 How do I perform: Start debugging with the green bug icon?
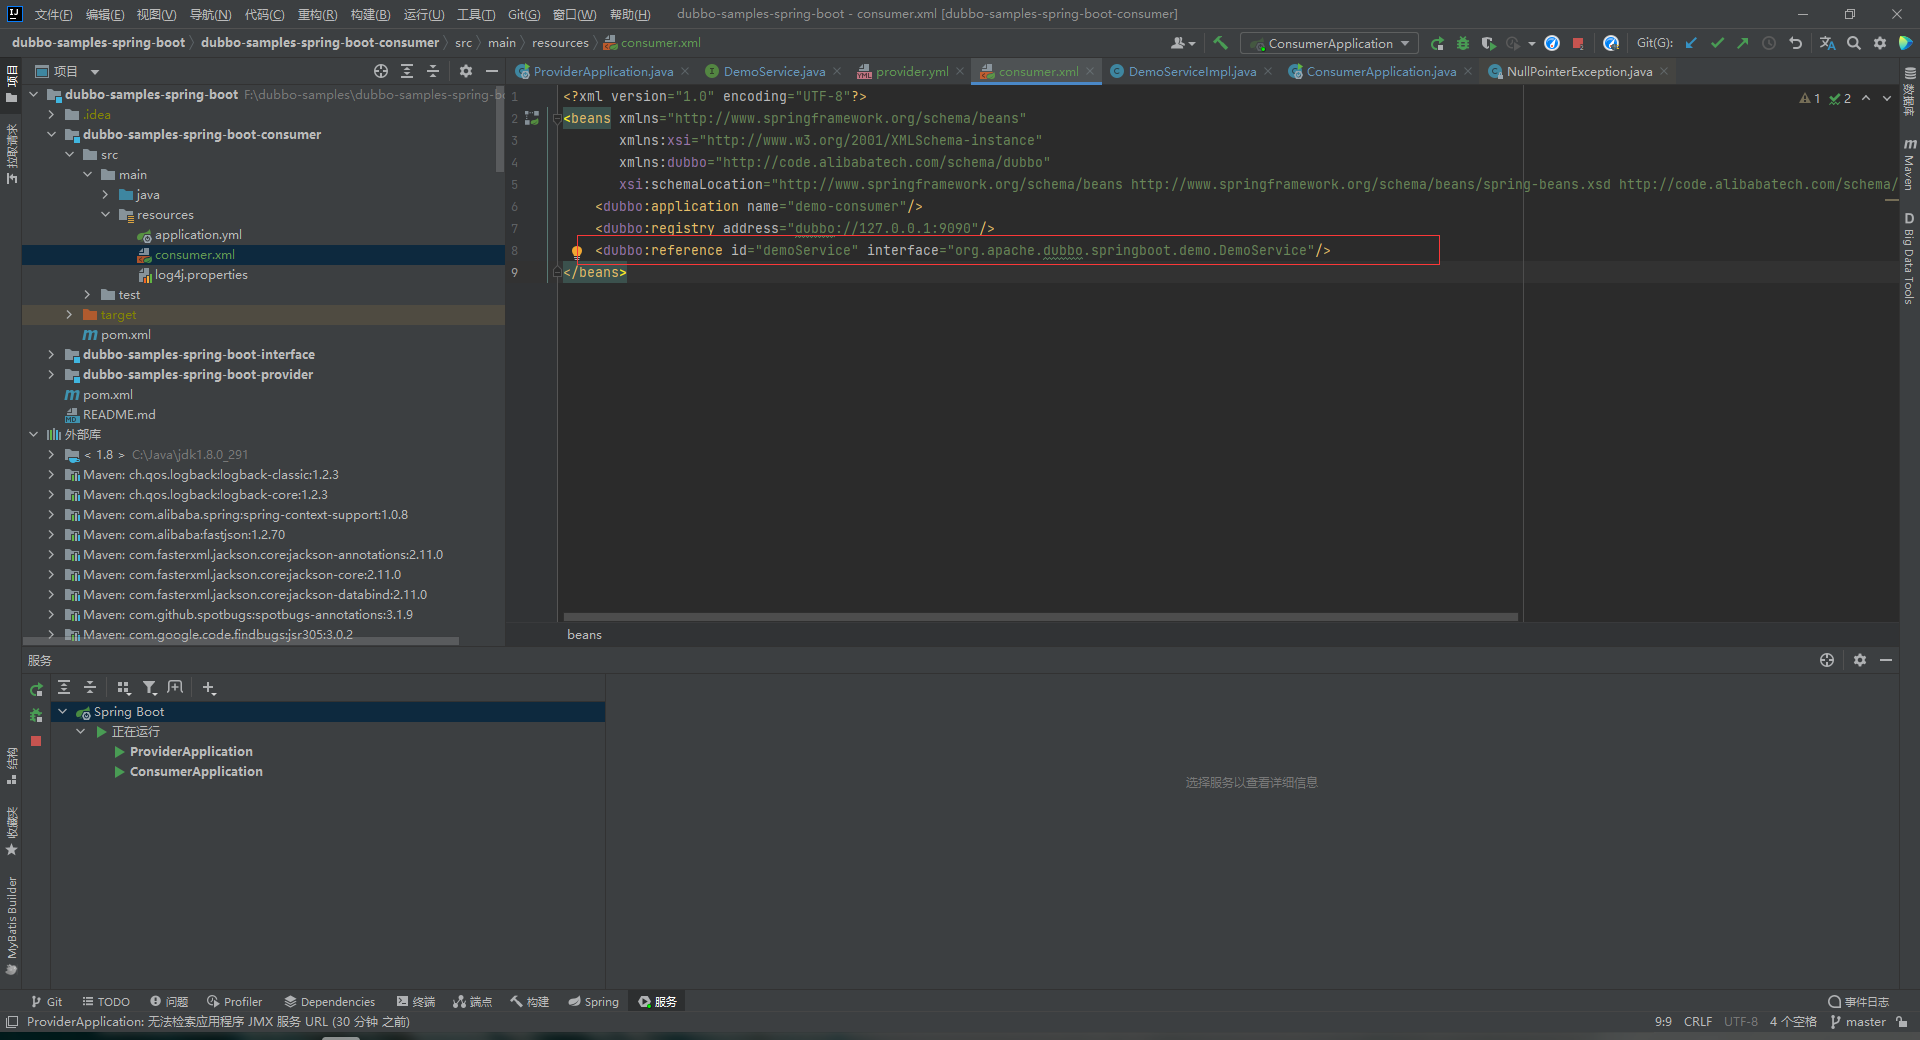(1463, 43)
